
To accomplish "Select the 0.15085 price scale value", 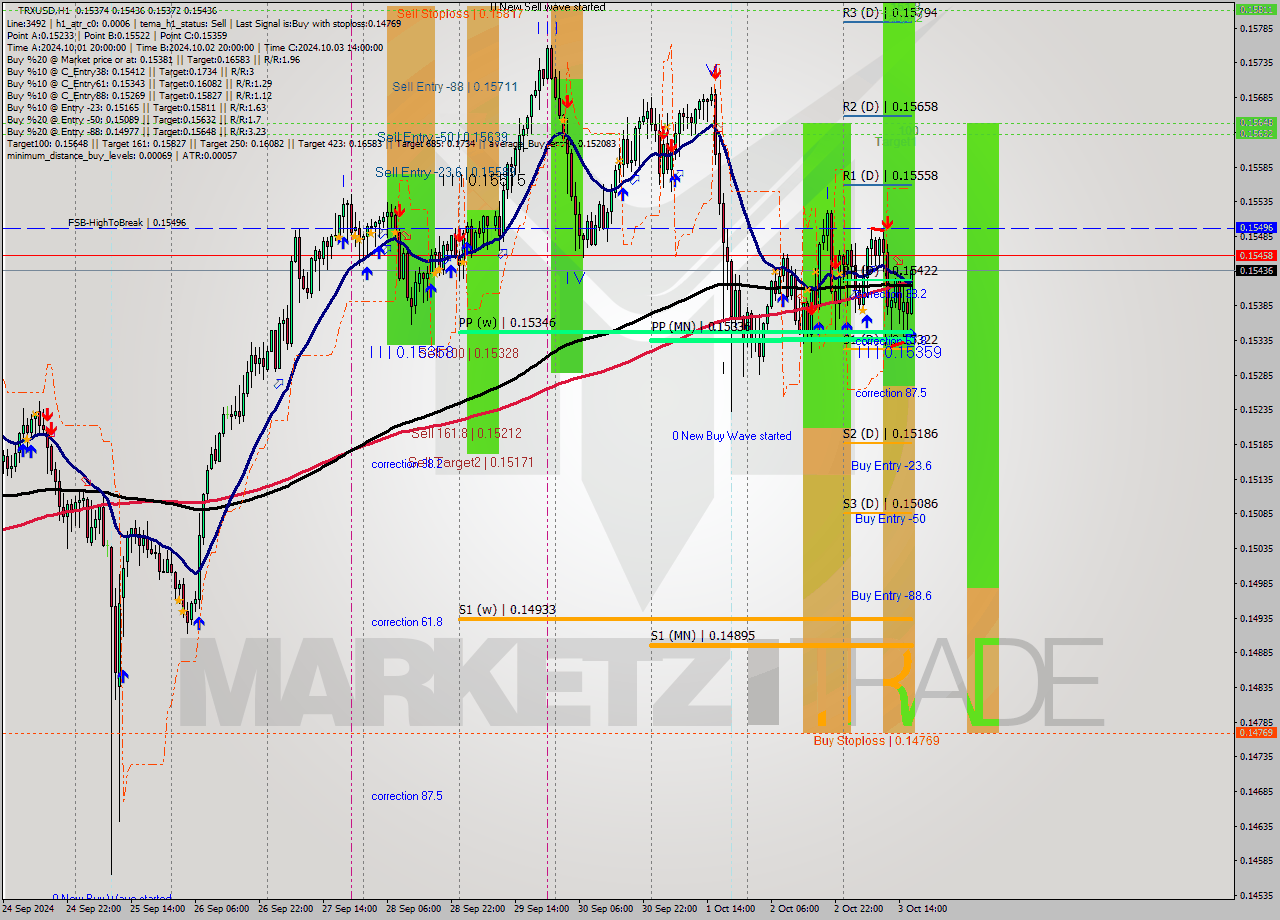I will (1255, 514).
